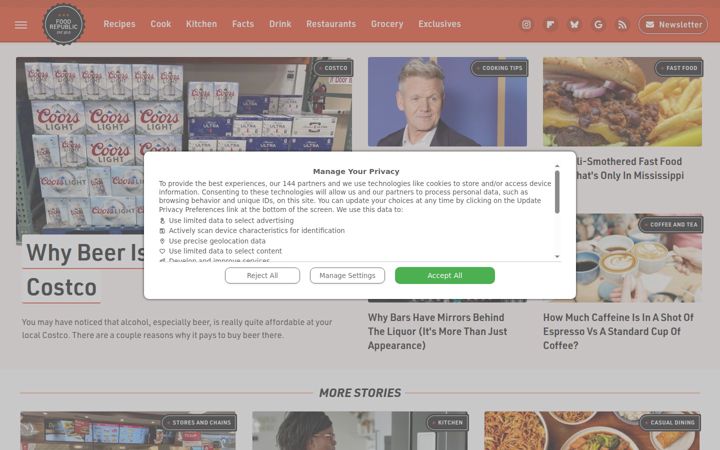This screenshot has height=450, width=720.
Task: Click the Fast Food category tag
Action: pos(679,68)
